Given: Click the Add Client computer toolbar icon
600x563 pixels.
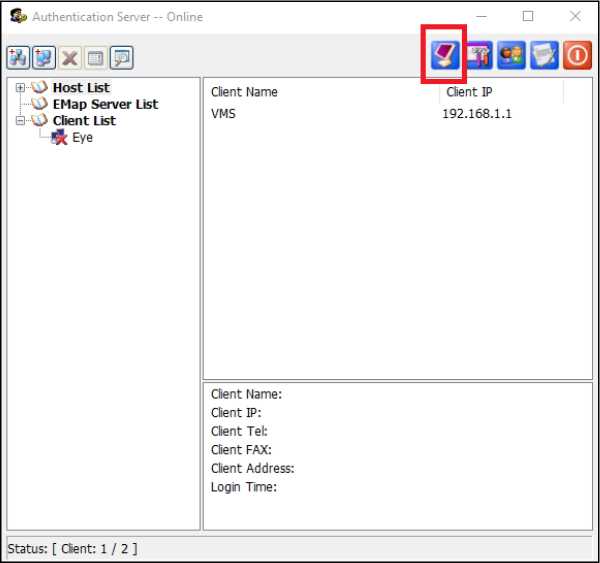Looking at the screenshot, I should [43, 58].
